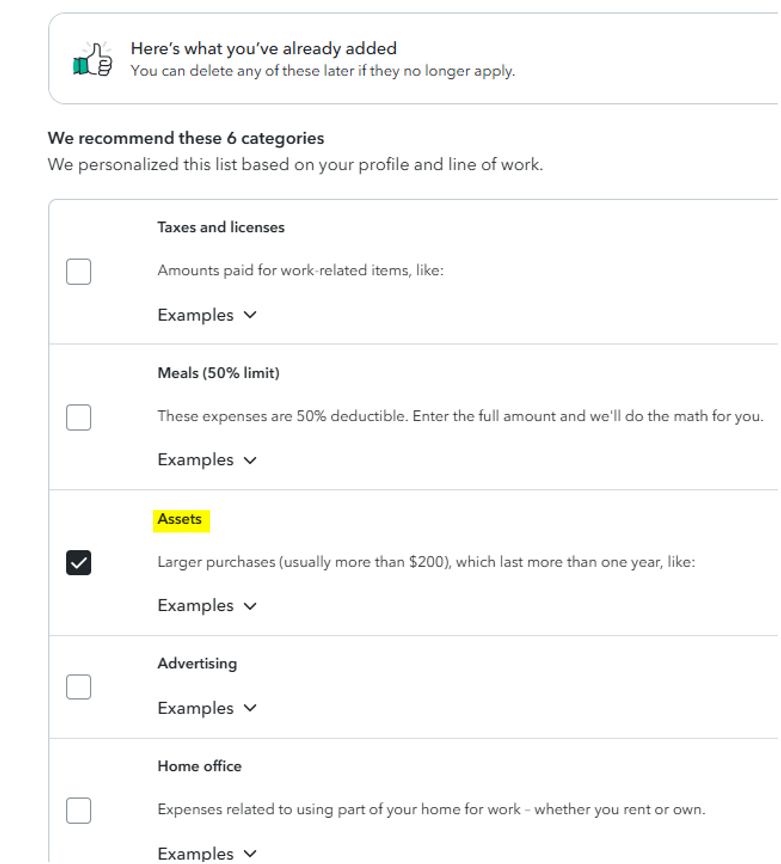781x864 pixels.
Task: Click the Home office category title
Action: pyautogui.click(x=199, y=766)
